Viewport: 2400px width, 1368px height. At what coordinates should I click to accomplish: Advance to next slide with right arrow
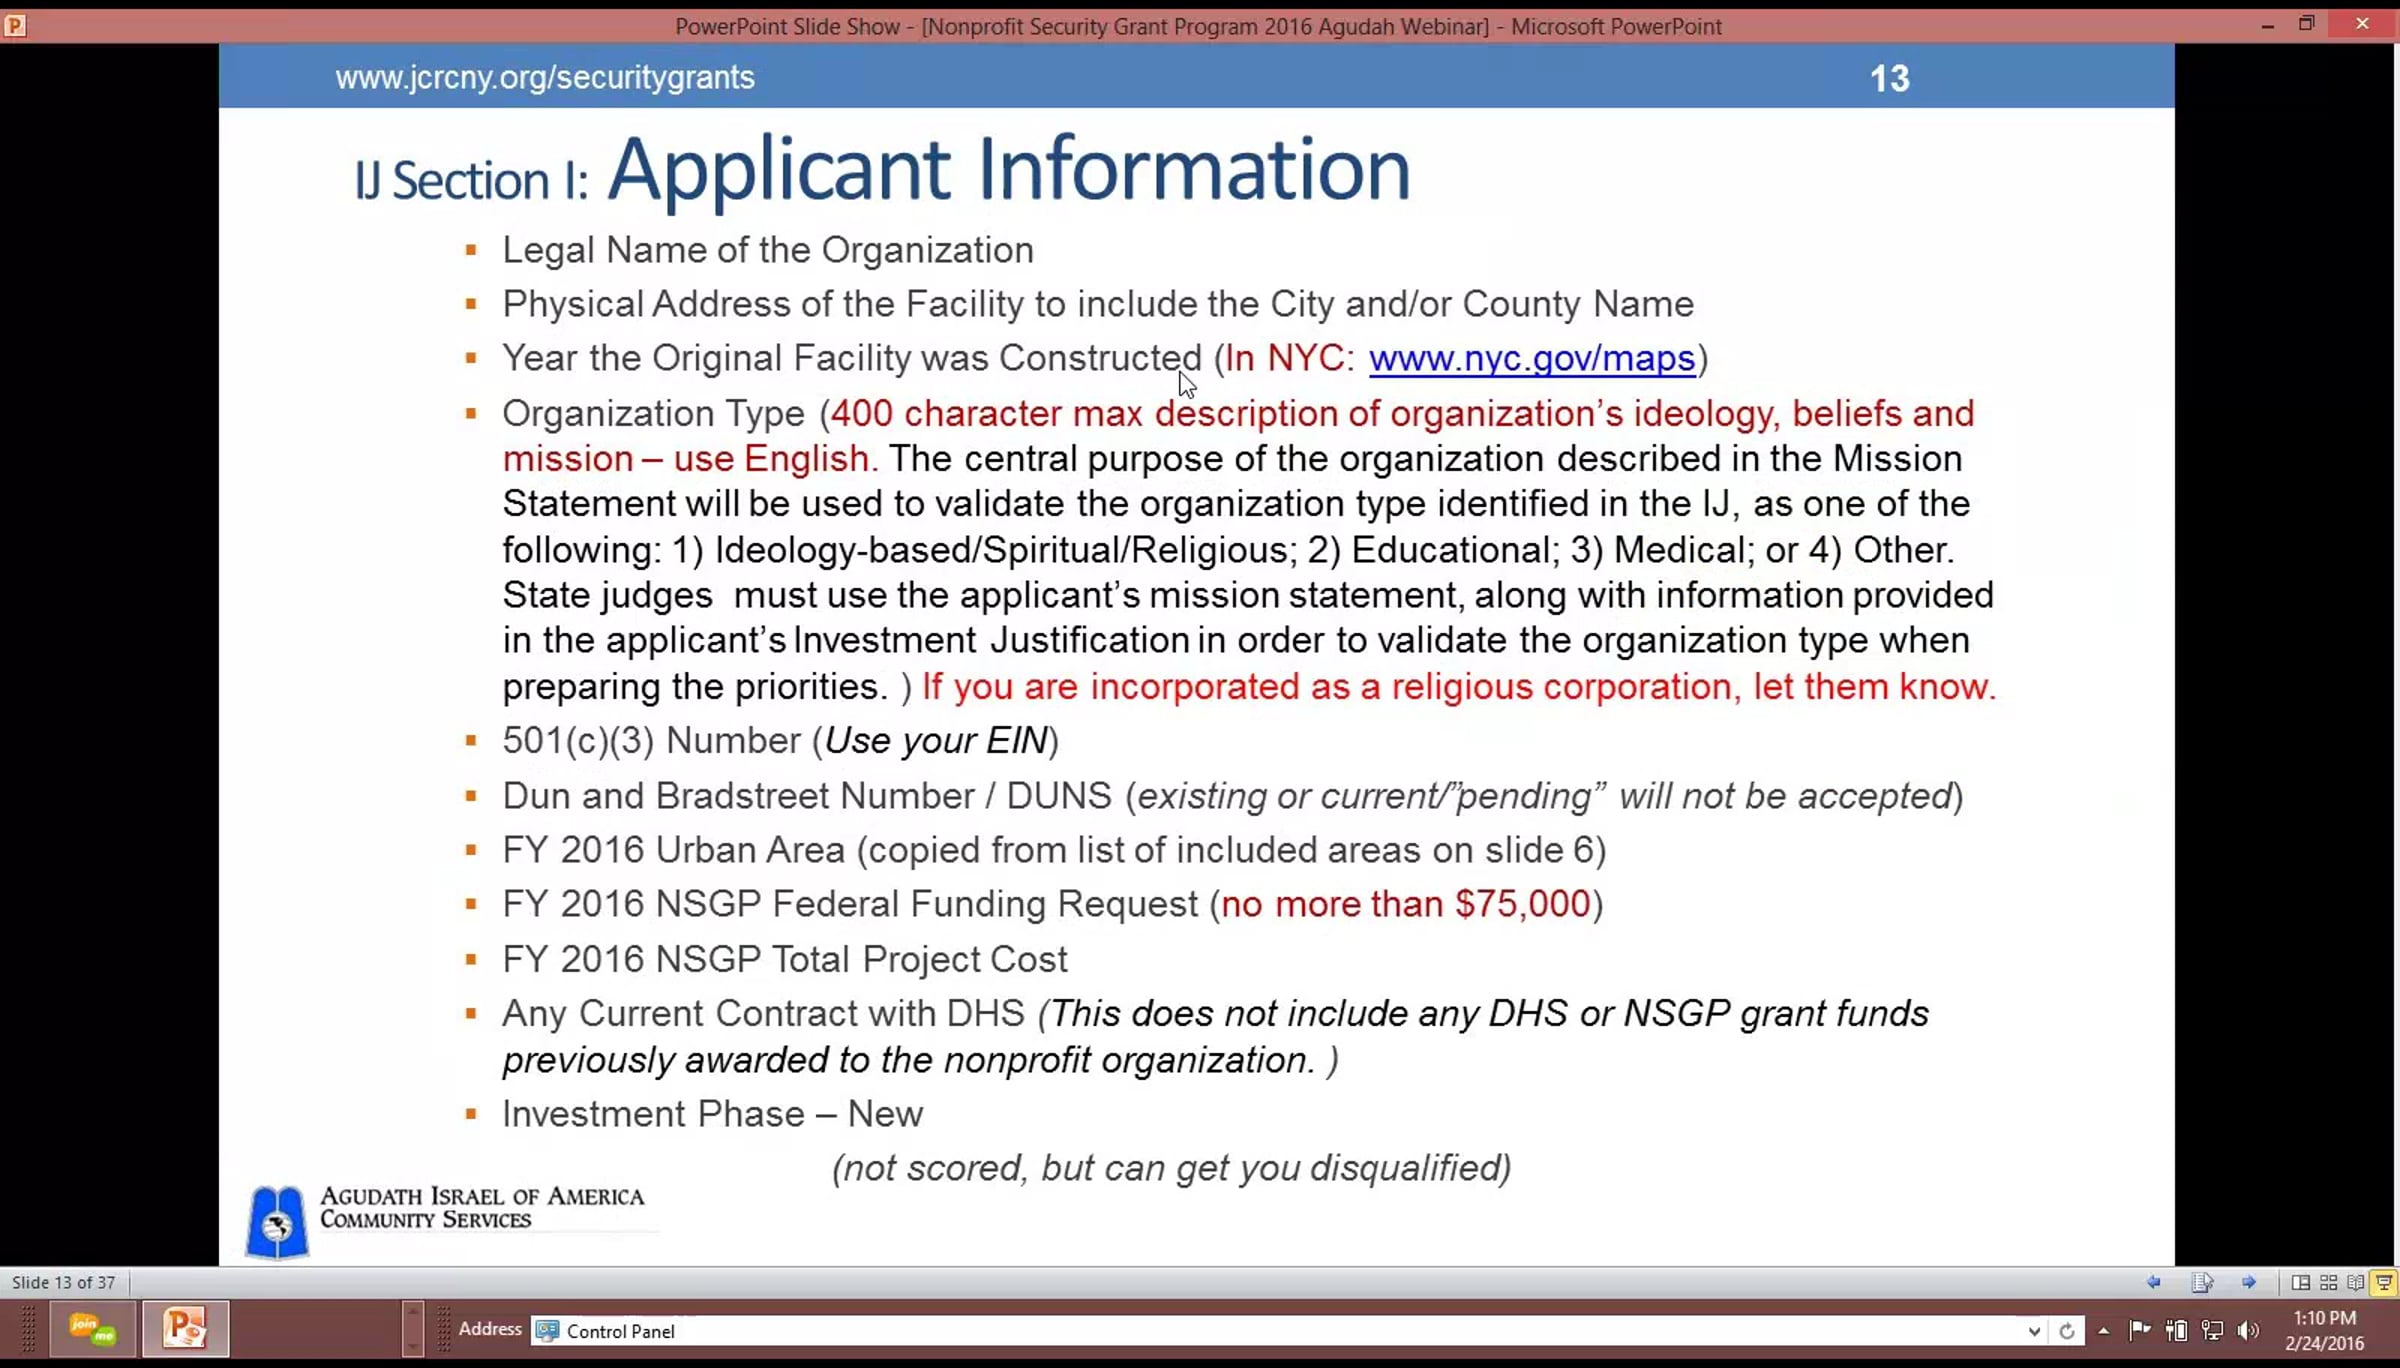point(2249,1282)
